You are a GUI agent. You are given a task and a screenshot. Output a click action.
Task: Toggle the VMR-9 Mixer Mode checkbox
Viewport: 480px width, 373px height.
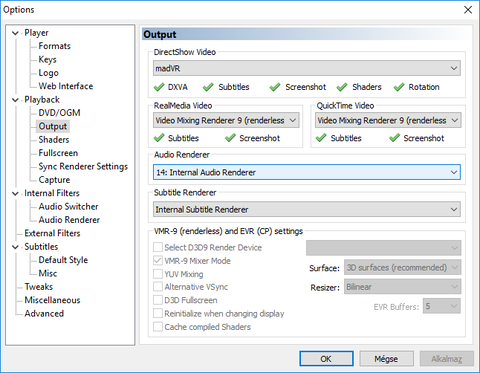point(158,261)
